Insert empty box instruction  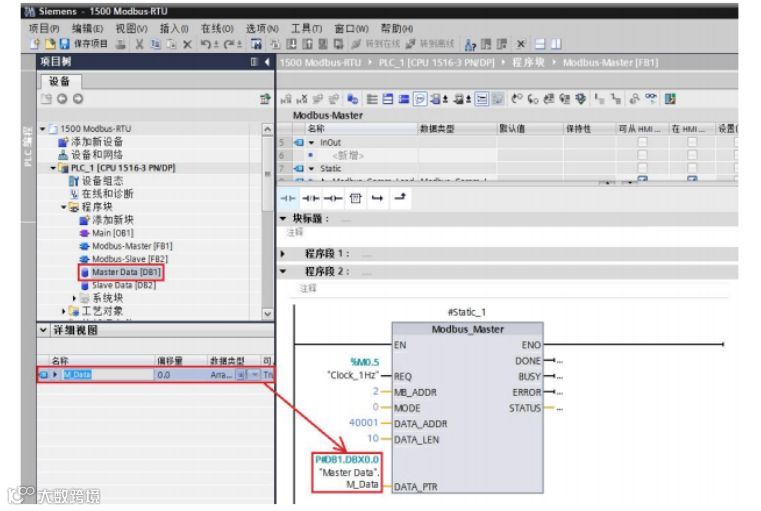(356, 198)
